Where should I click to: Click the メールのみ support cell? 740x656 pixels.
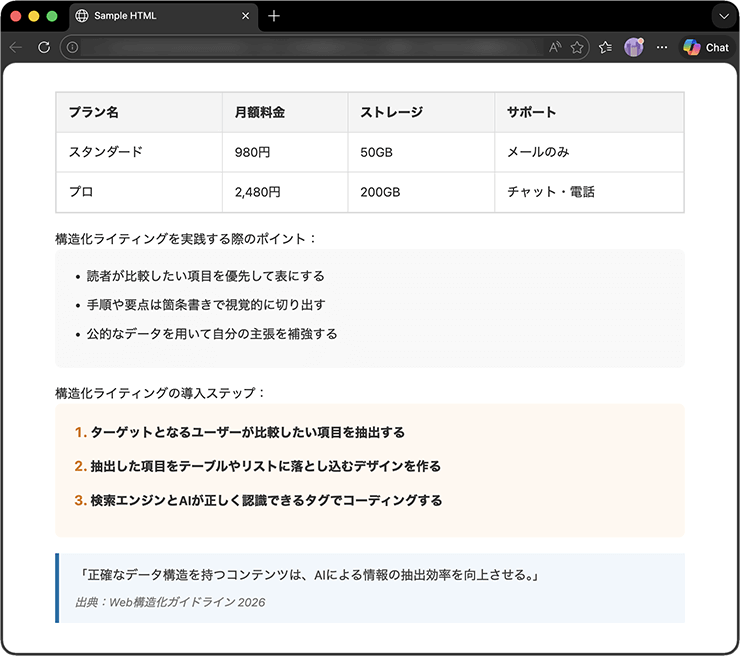pos(589,152)
